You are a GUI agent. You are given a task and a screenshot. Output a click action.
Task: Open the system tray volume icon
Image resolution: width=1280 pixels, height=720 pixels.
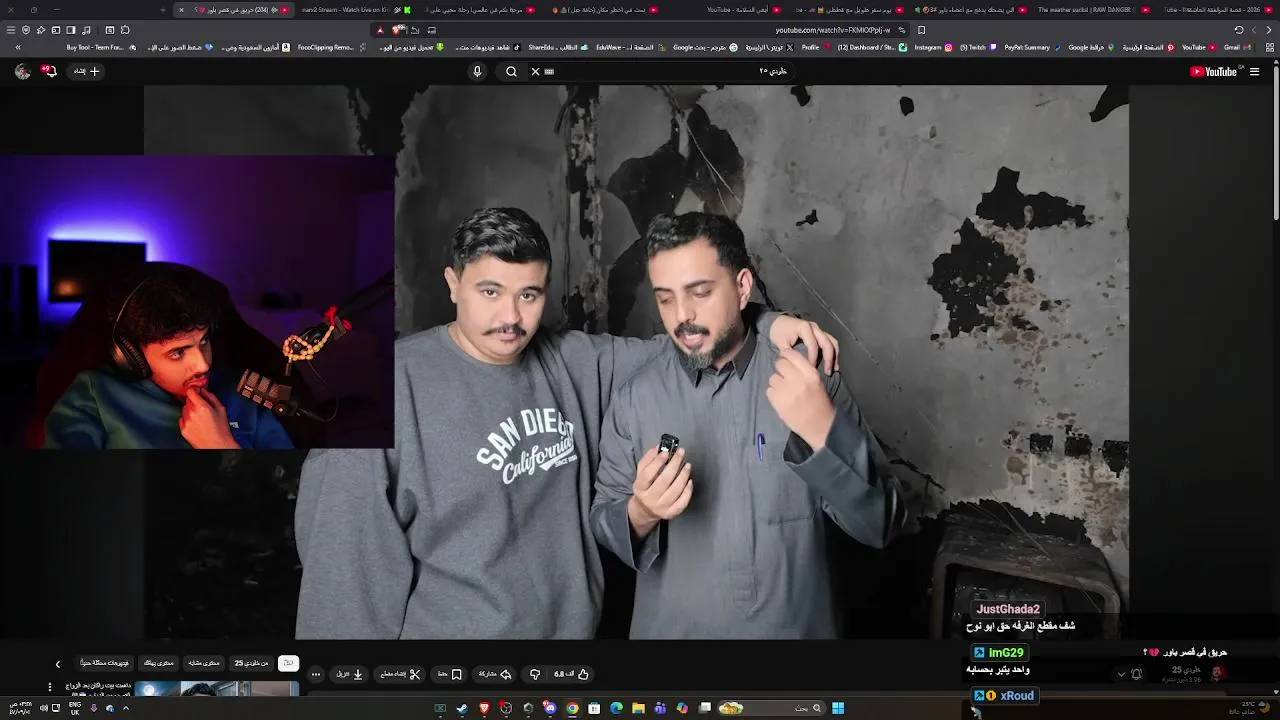[43, 708]
